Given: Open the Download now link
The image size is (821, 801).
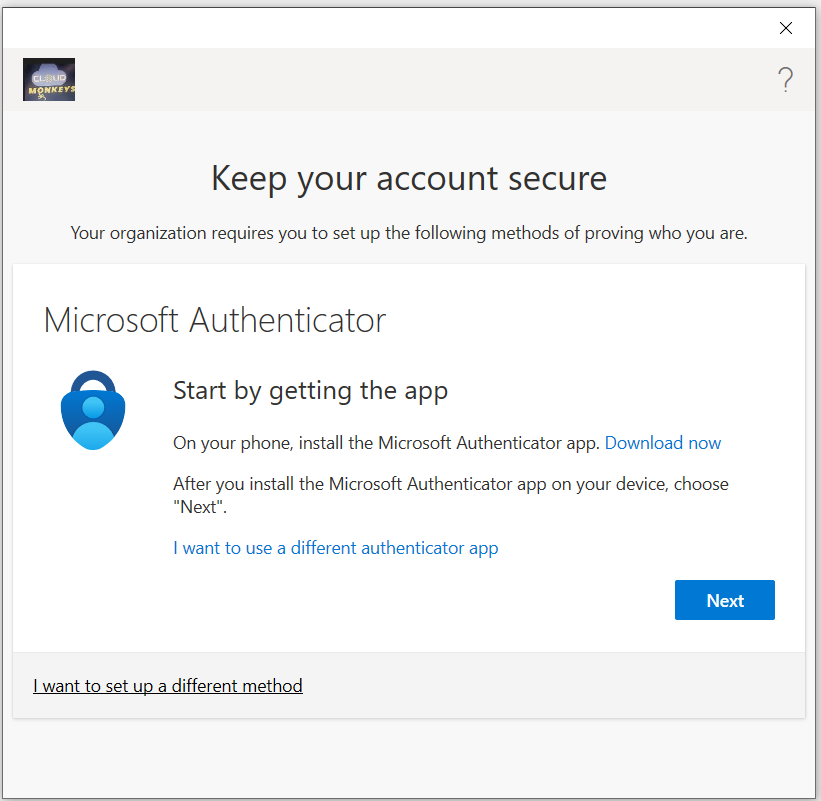Looking at the screenshot, I should pyautogui.click(x=663, y=443).
